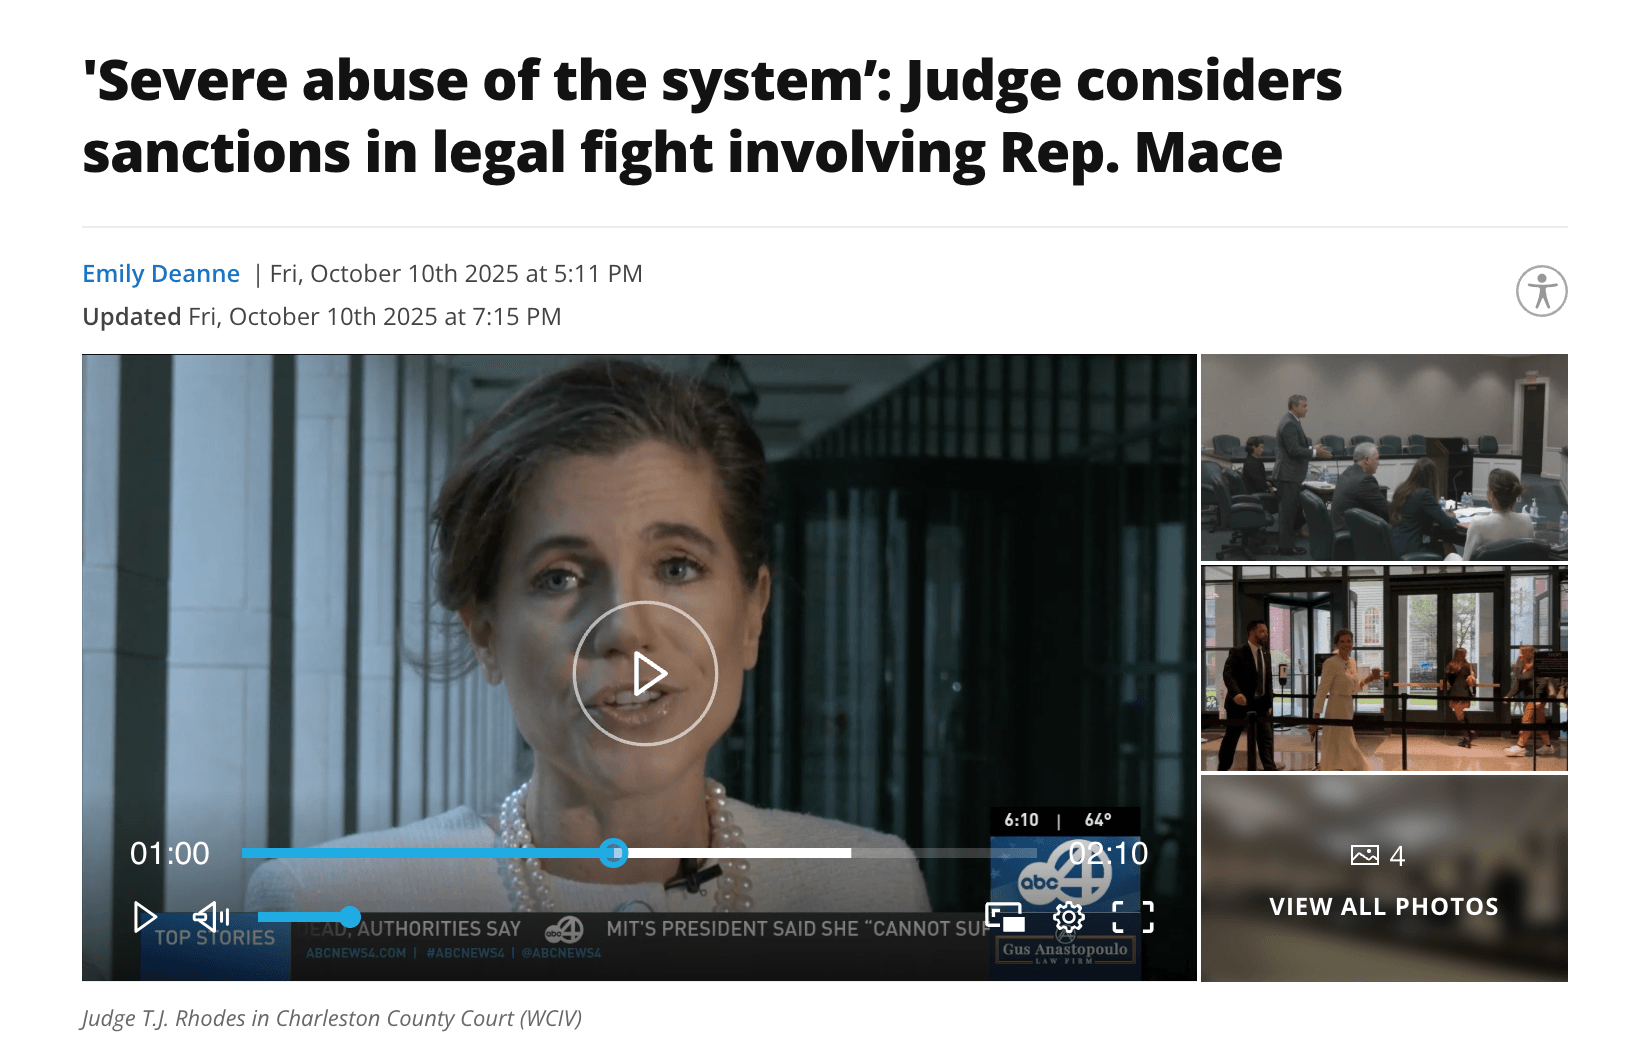Mute the video with the speaker icon
Image resolution: width=1625 pixels, height=1042 pixels.
coord(211,916)
